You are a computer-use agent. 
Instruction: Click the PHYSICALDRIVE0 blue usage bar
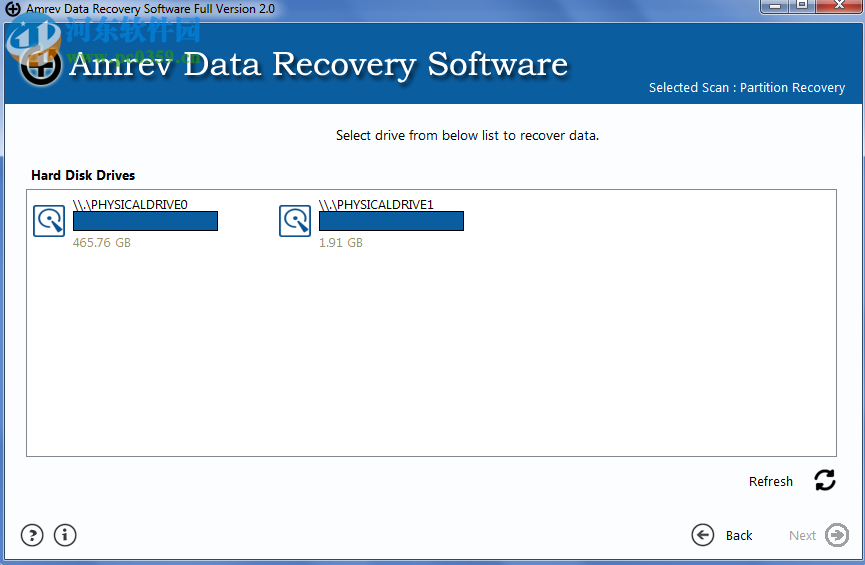pyautogui.click(x=145, y=221)
